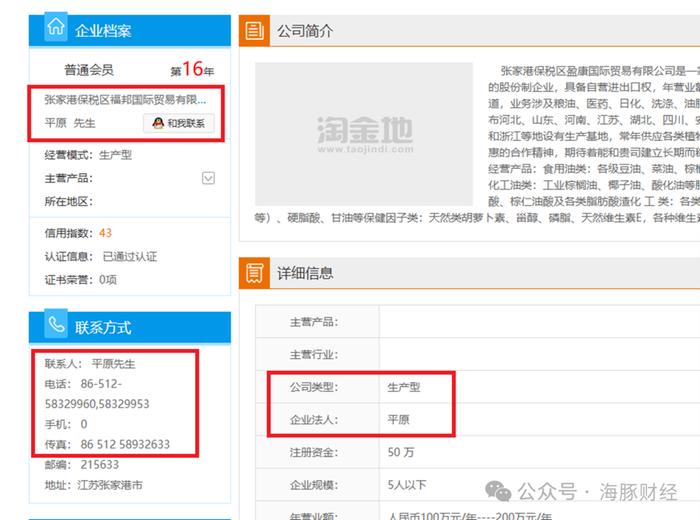The image size is (700, 520).
Task: Click the 证书荣誉: 0项 entry
Action: [81, 280]
